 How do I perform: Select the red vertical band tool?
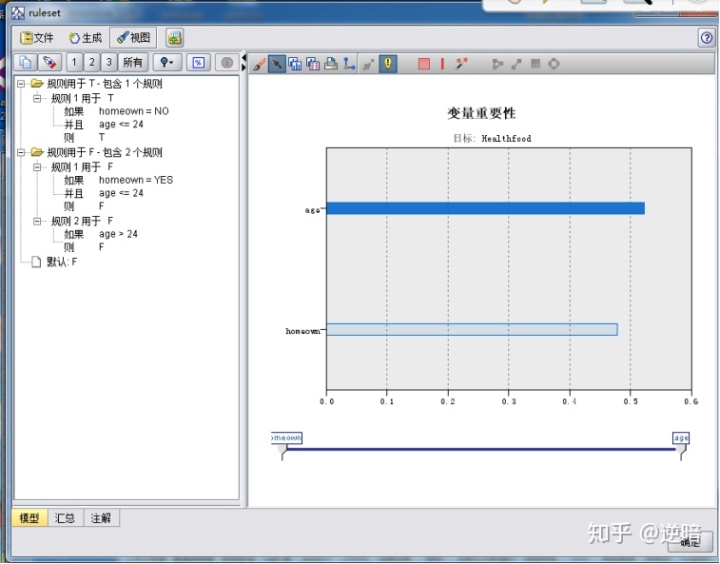[x=442, y=64]
